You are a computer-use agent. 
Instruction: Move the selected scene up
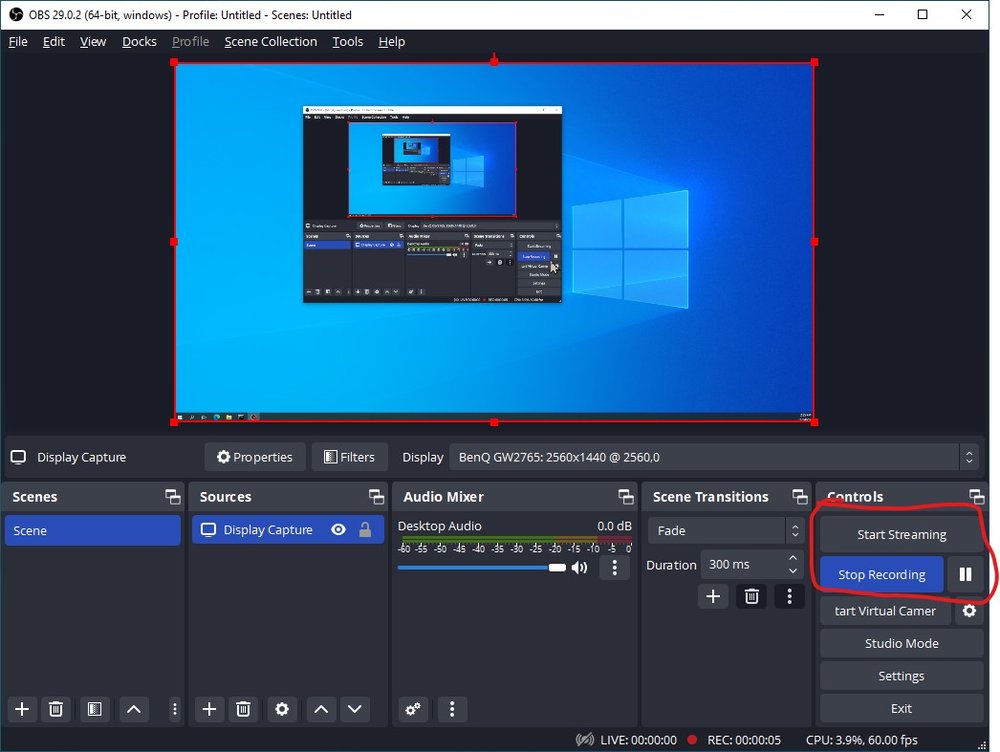[134, 709]
